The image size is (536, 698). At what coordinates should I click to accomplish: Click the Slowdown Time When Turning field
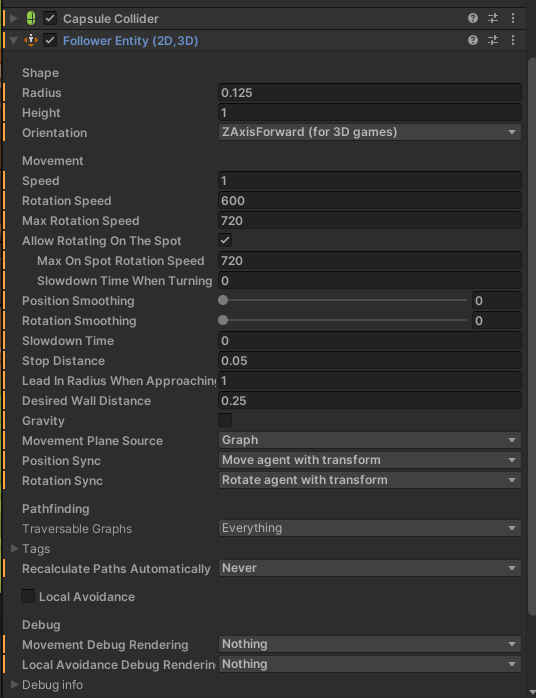(x=370, y=280)
